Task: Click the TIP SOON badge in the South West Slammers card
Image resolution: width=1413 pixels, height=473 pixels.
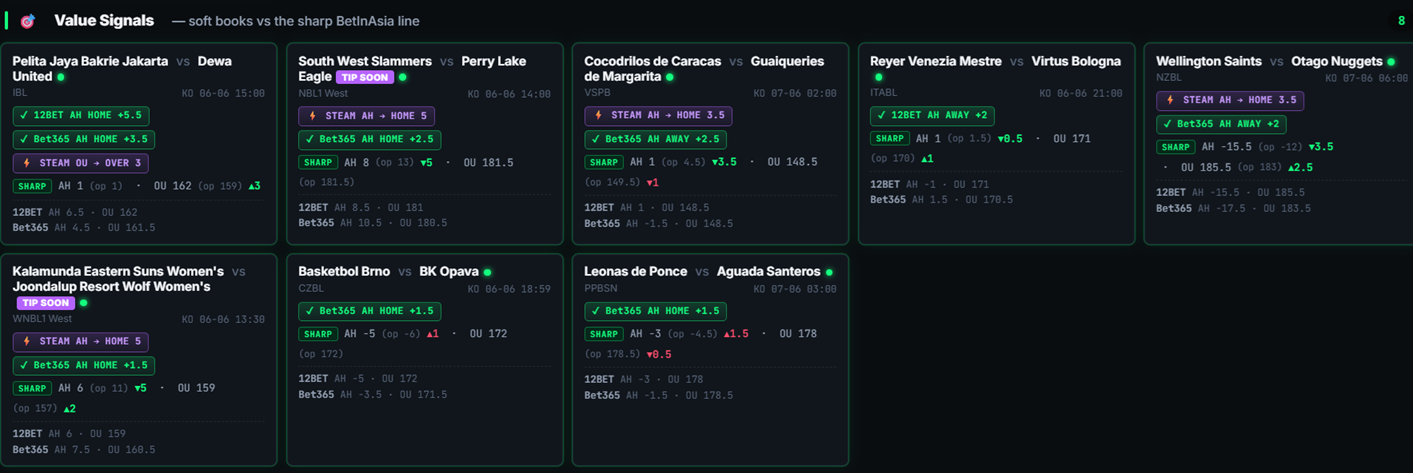Action: [365, 77]
